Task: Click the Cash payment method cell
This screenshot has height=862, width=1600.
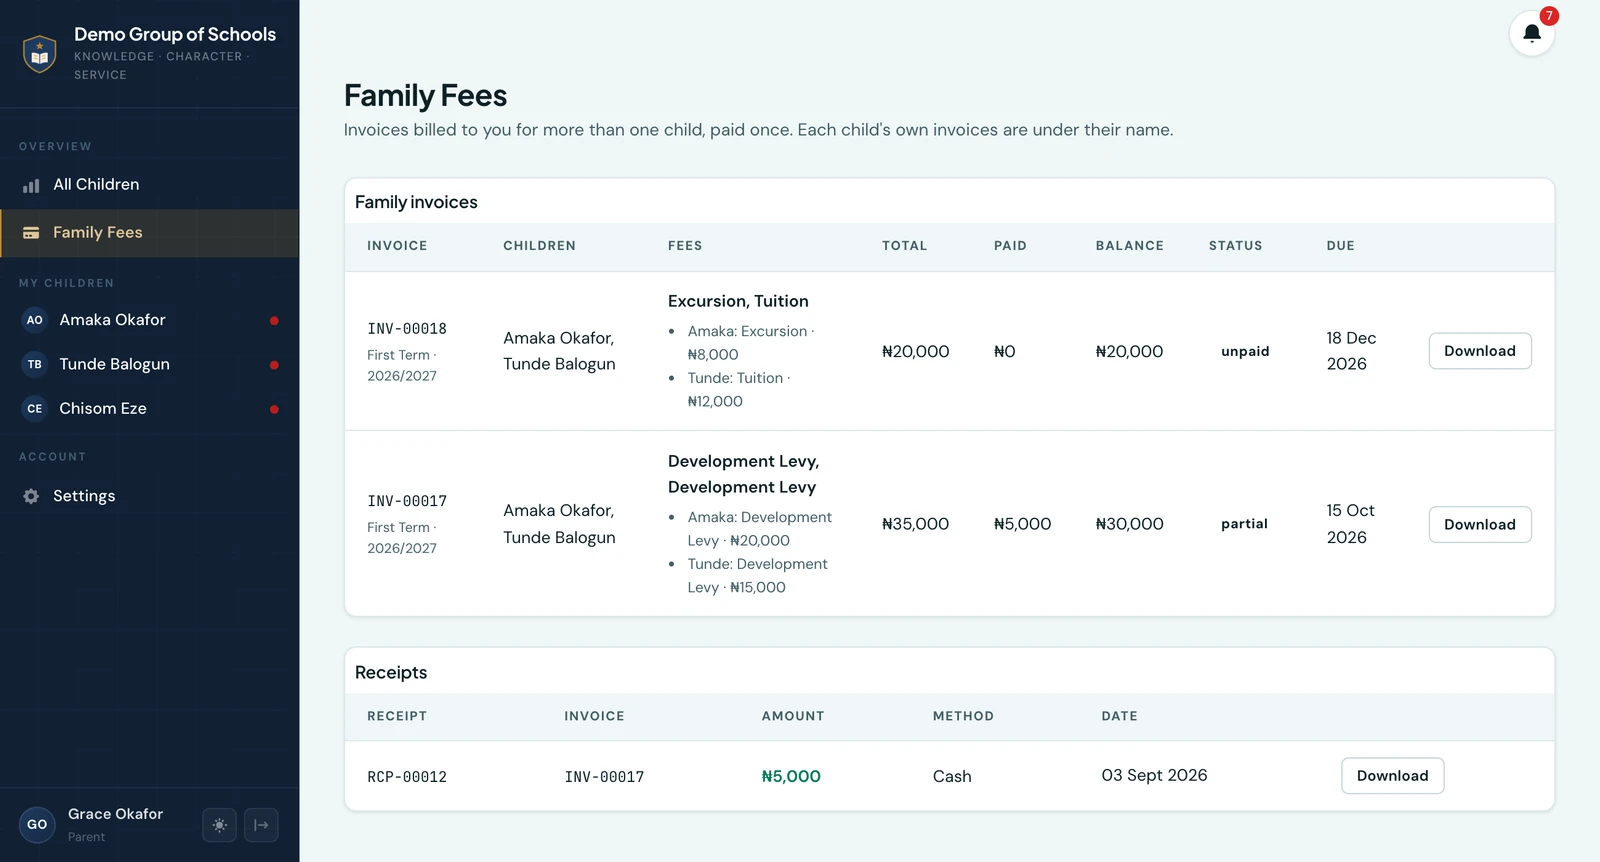Action: [952, 776]
